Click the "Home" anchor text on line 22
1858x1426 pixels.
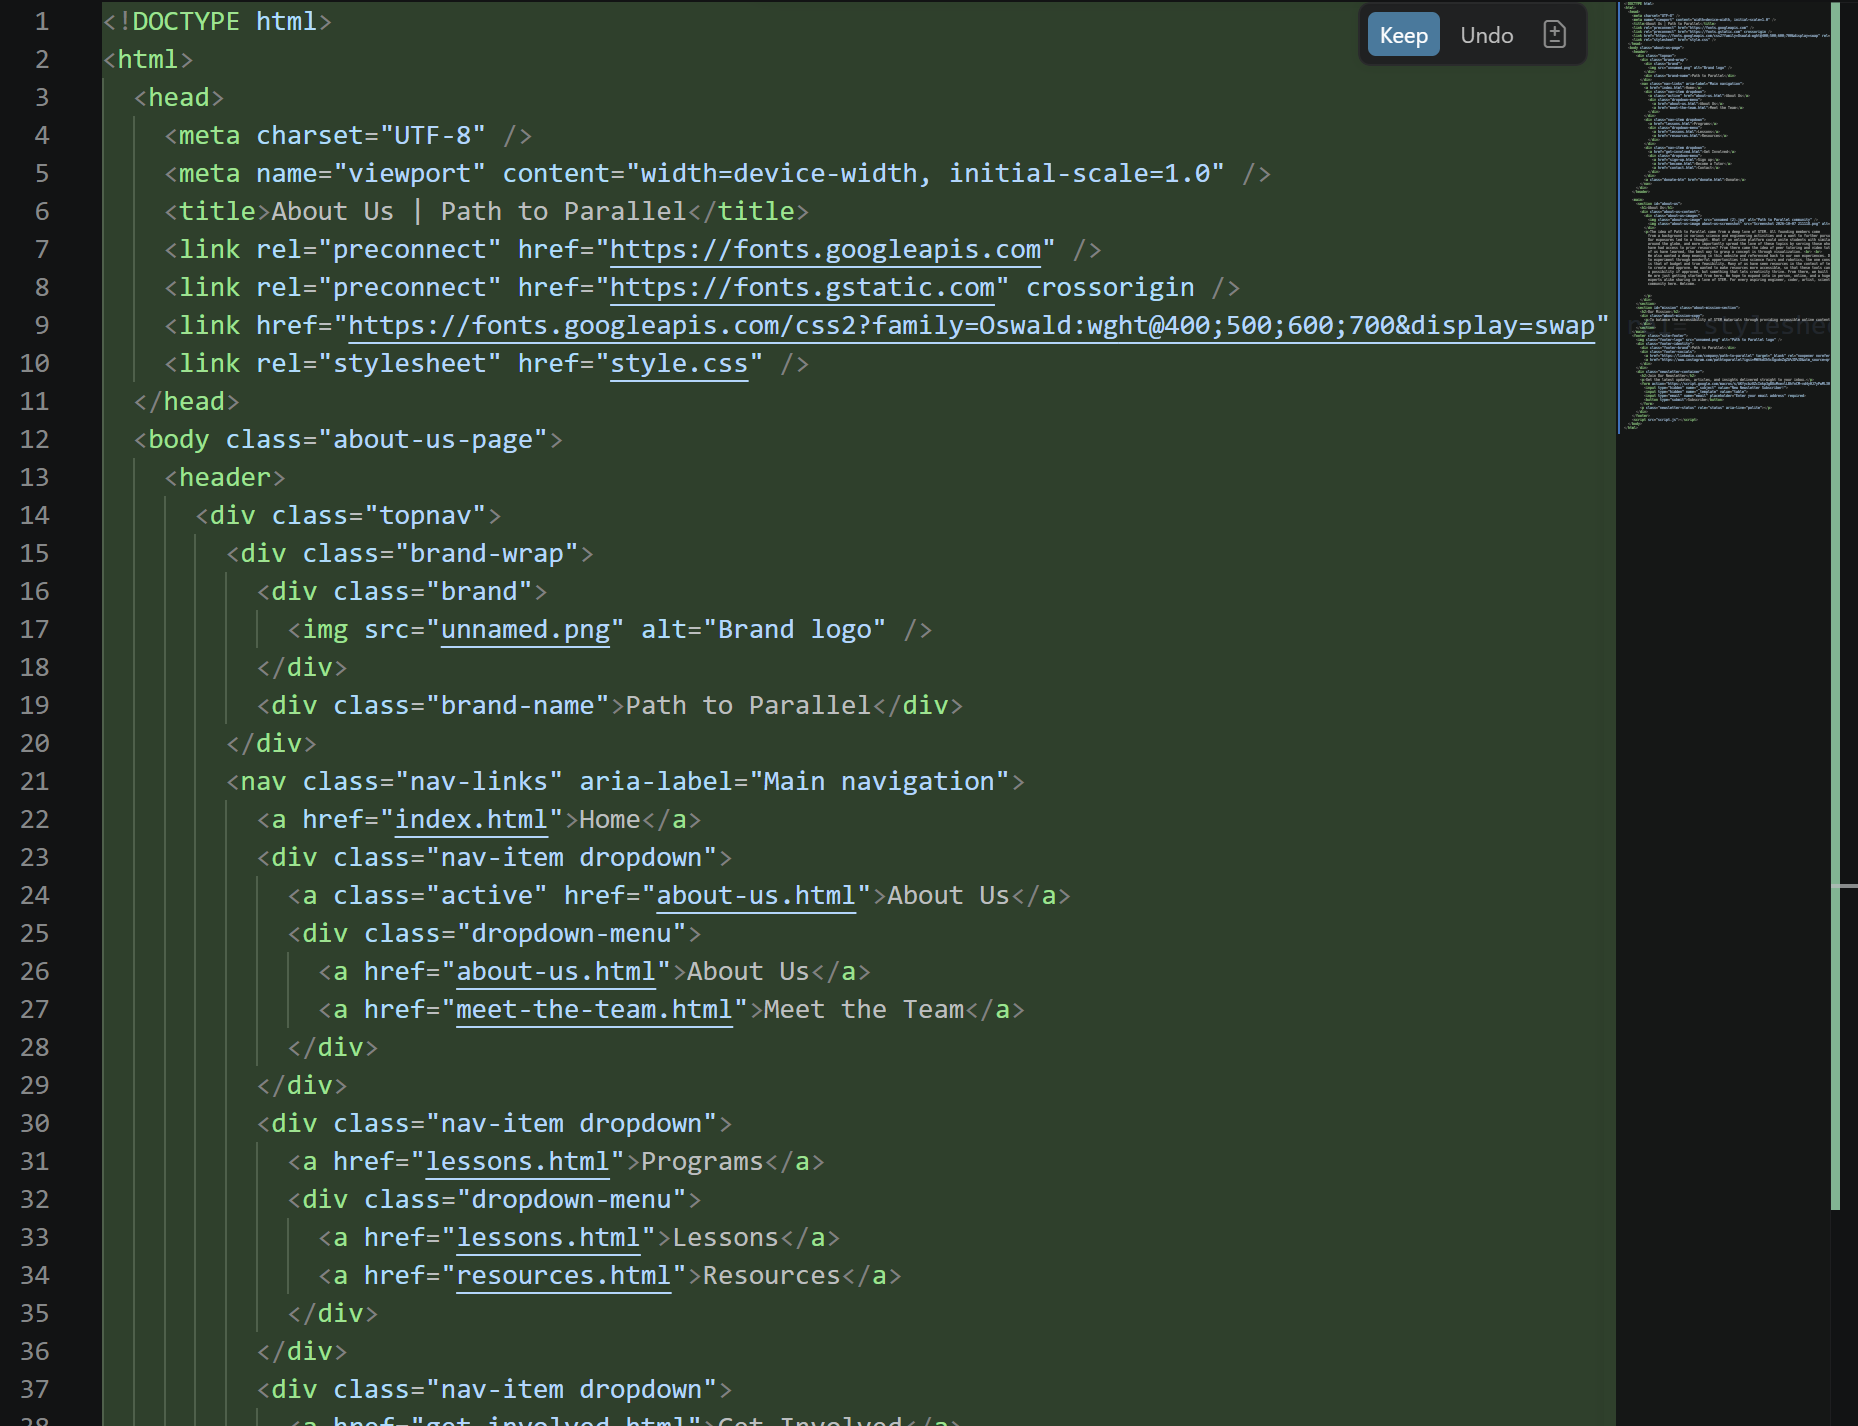point(610,819)
